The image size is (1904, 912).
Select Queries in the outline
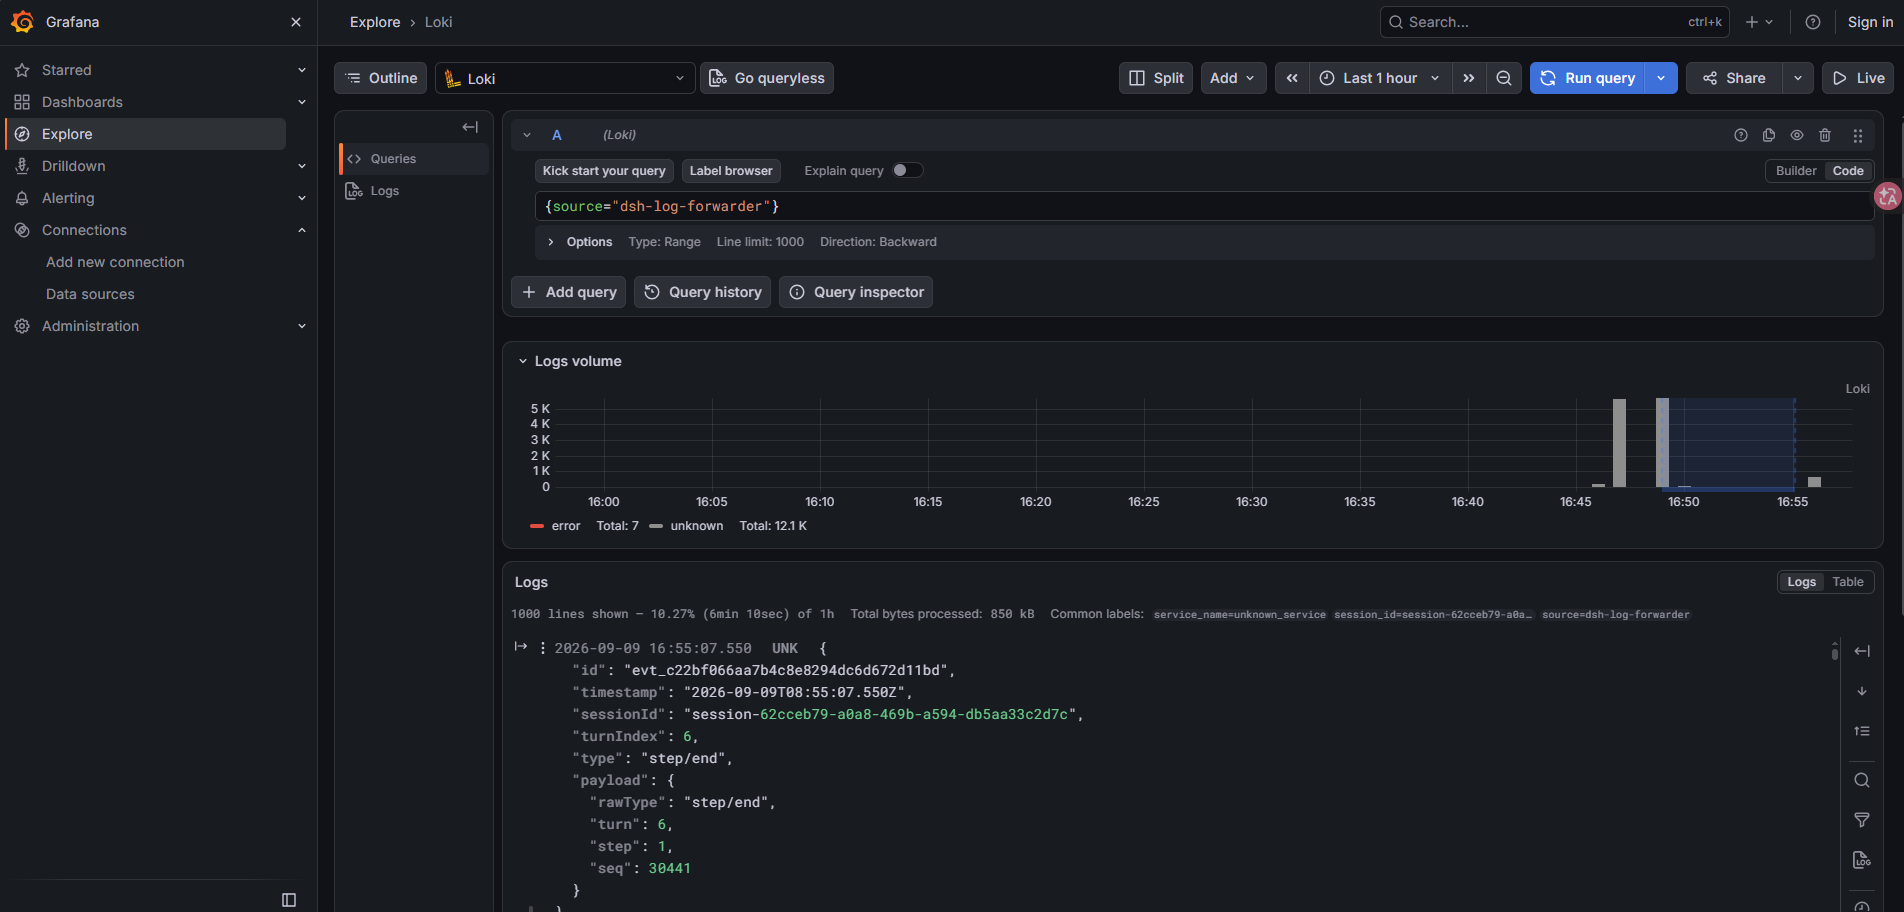414,159
